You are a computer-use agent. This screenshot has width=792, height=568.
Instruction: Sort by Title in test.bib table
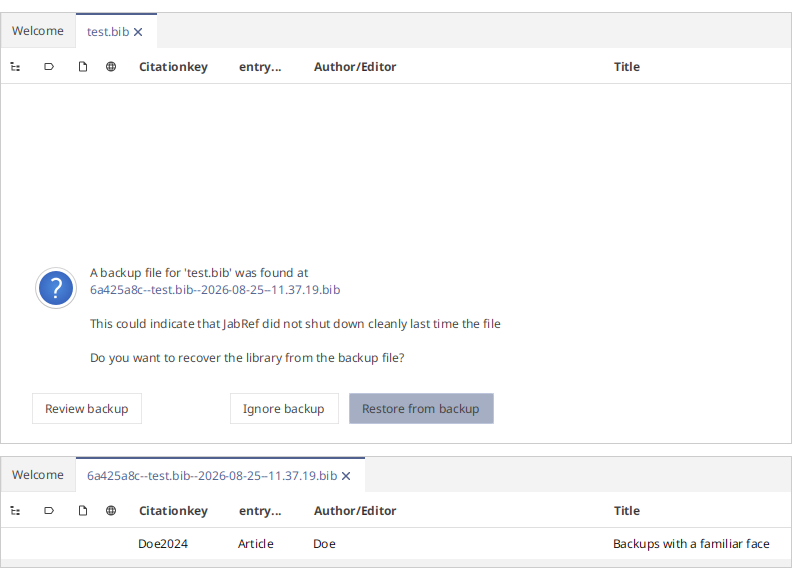(627, 67)
